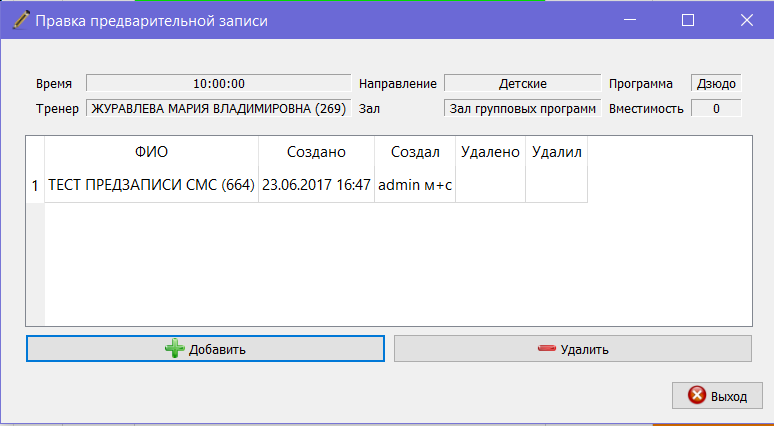Click the ФИО column header
The width and height of the screenshot is (774, 426).
pyautogui.click(x=152, y=152)
